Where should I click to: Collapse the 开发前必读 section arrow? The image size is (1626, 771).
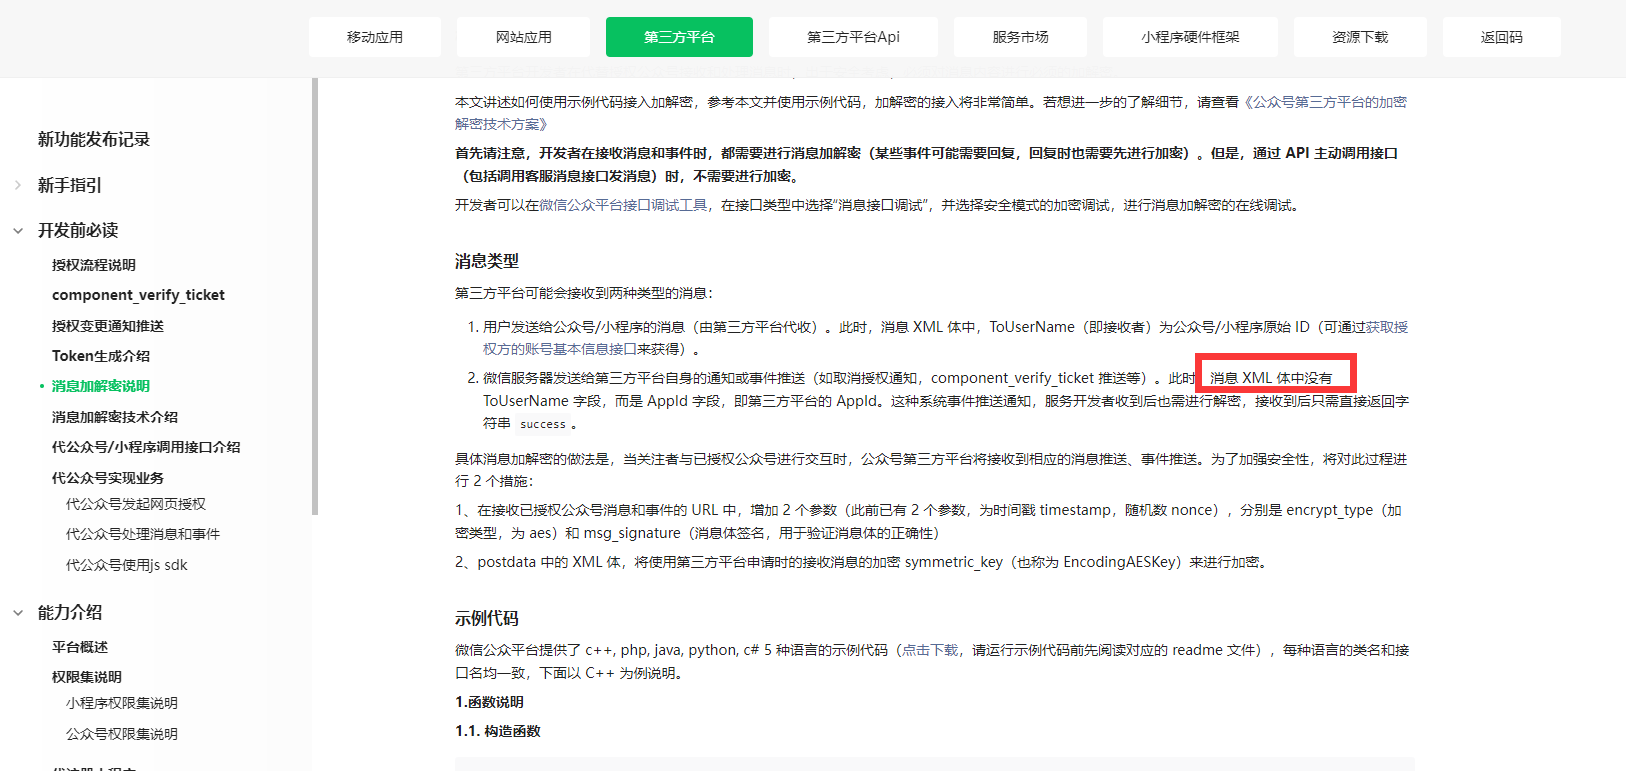tap(18, 230)
